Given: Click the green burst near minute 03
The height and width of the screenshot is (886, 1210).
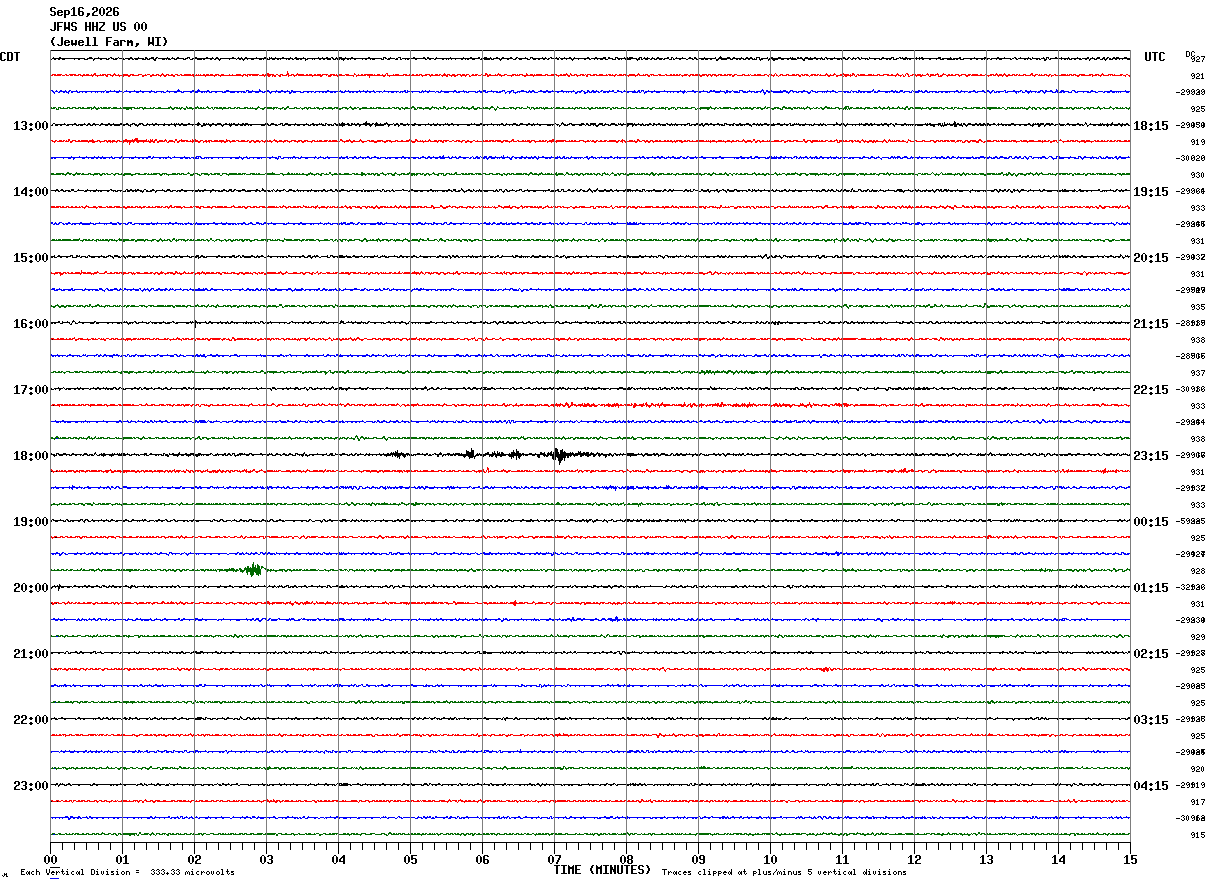Looking at the screenshot, I should coord(253,570).
